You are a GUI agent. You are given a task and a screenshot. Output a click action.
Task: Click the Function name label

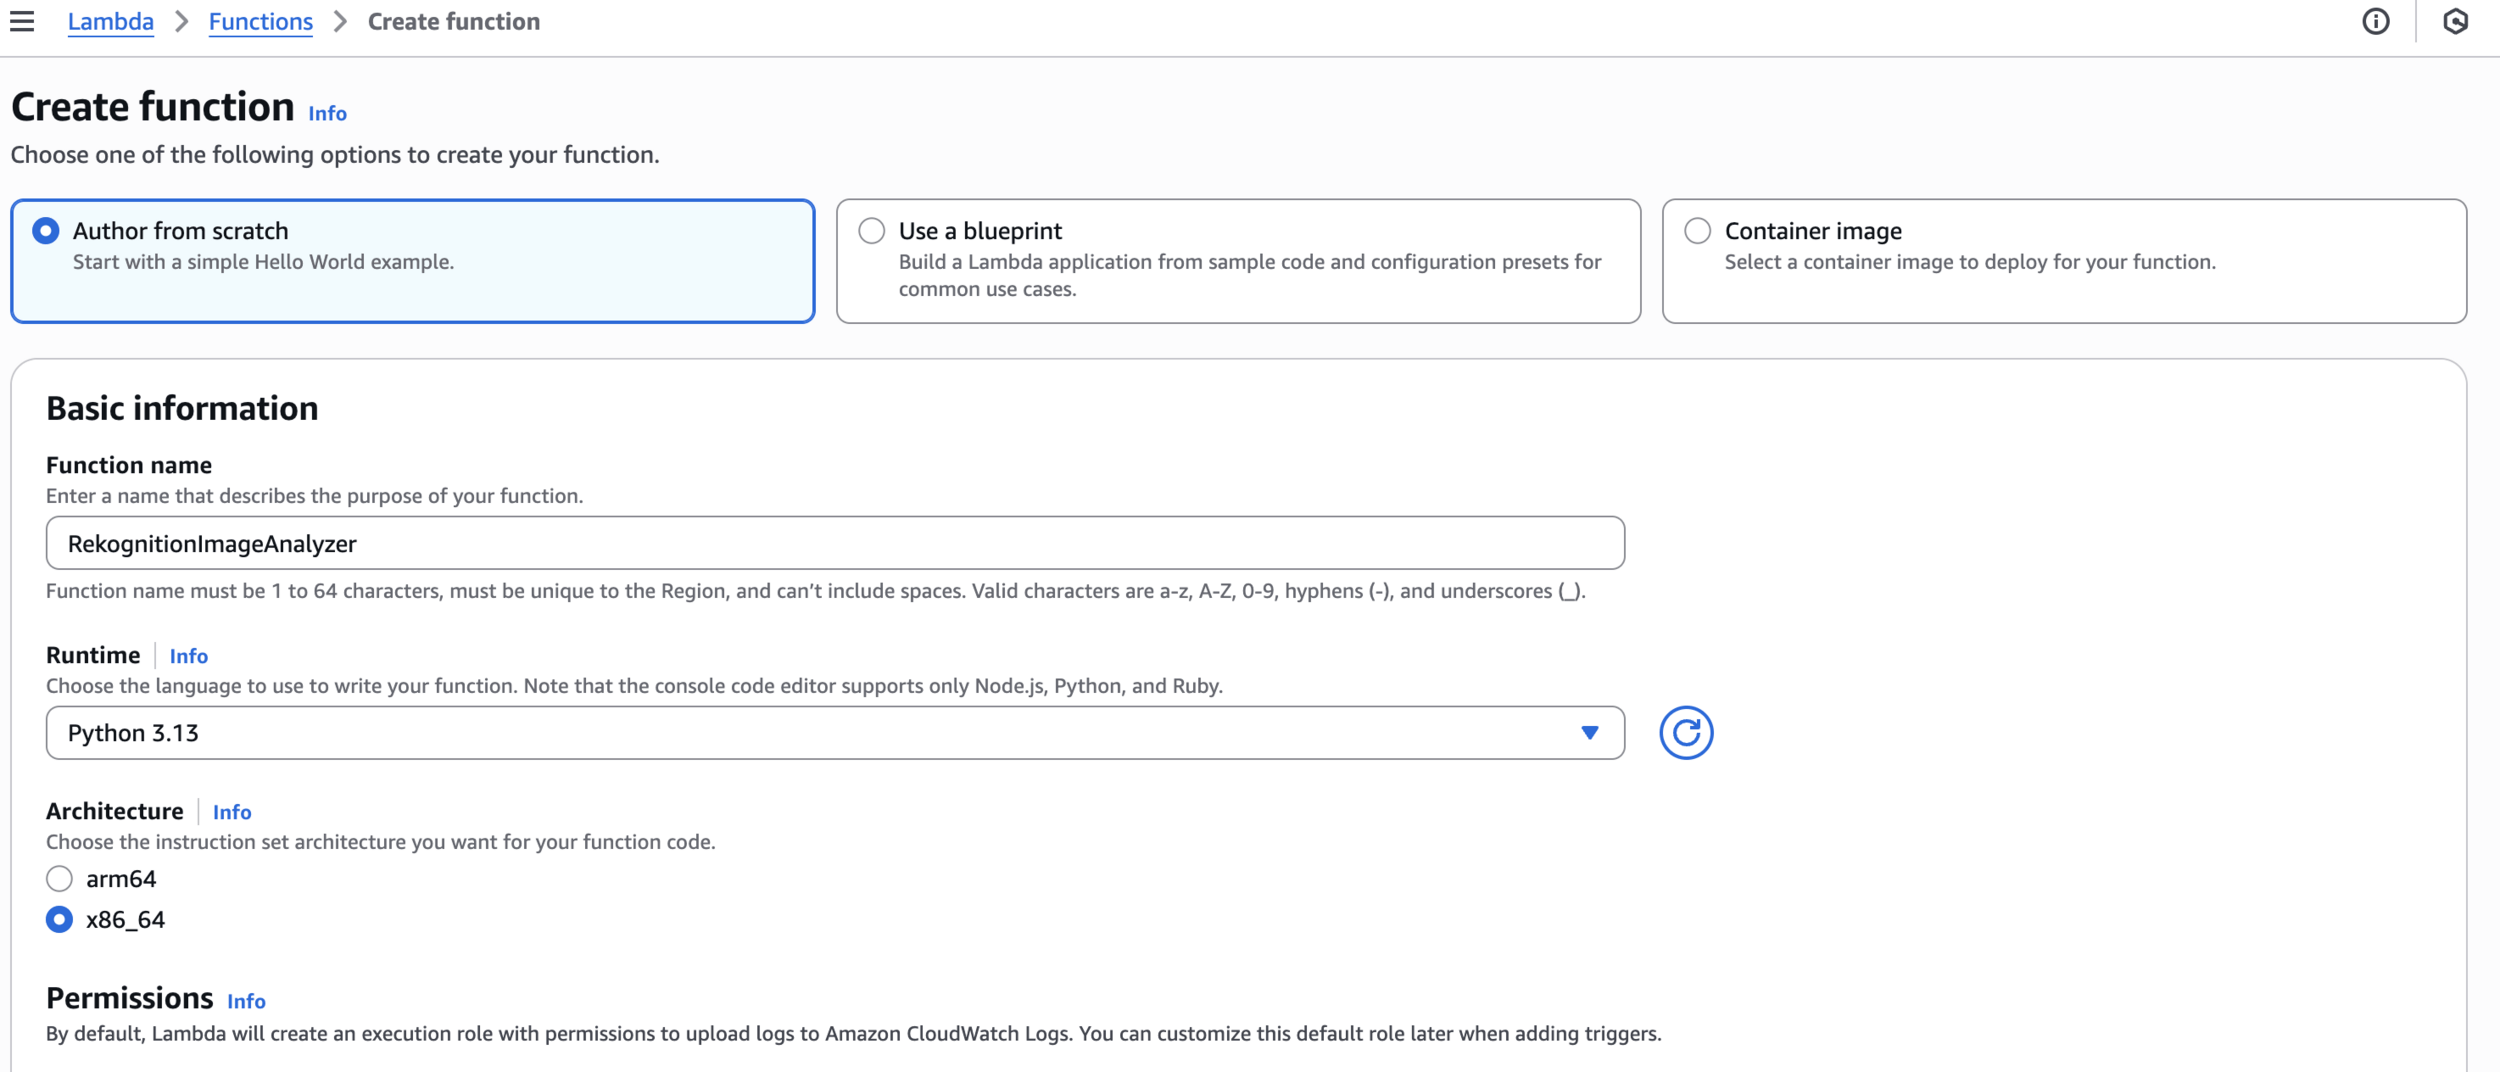pyautogui.click(x=129, y=465)
